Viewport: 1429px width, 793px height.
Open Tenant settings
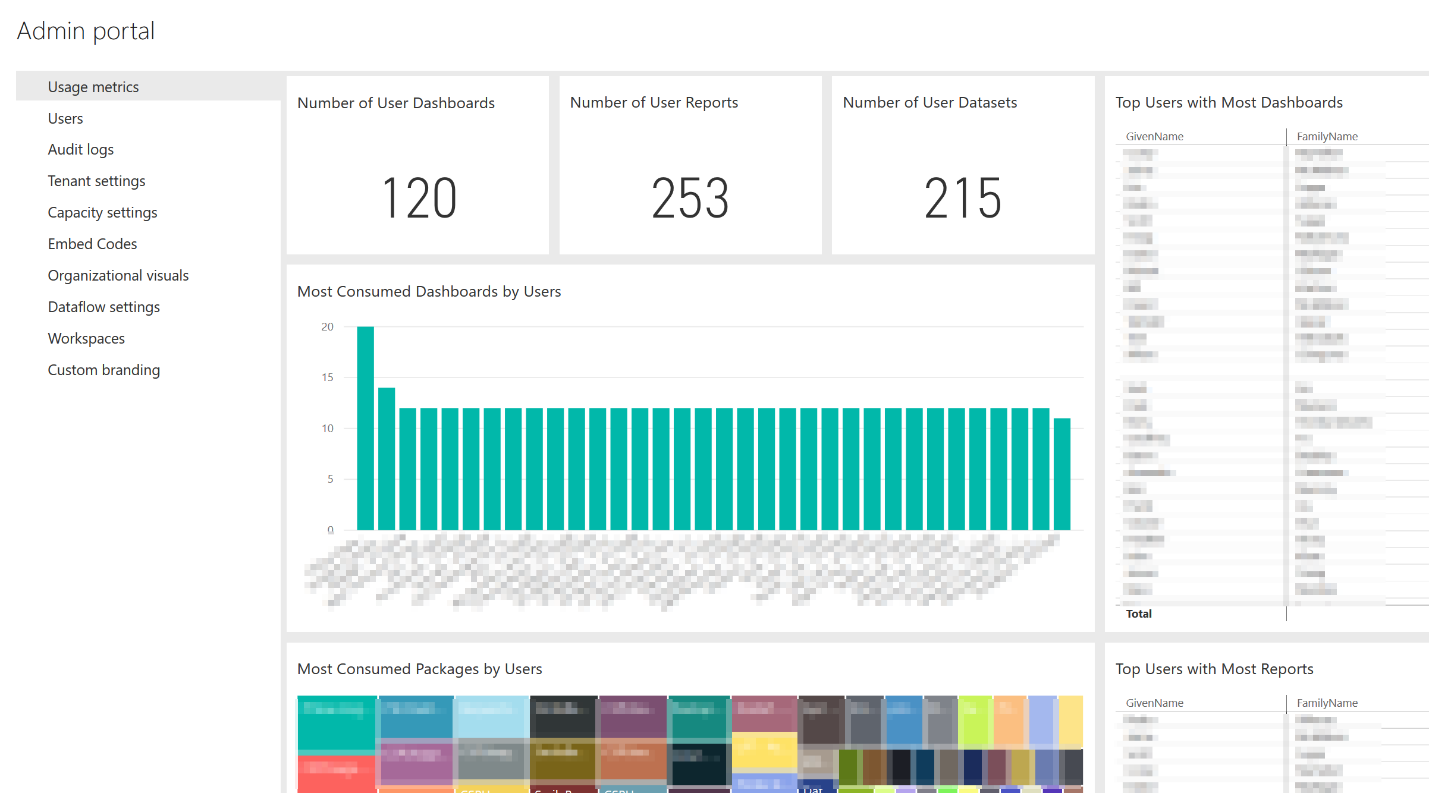(96, 181)
